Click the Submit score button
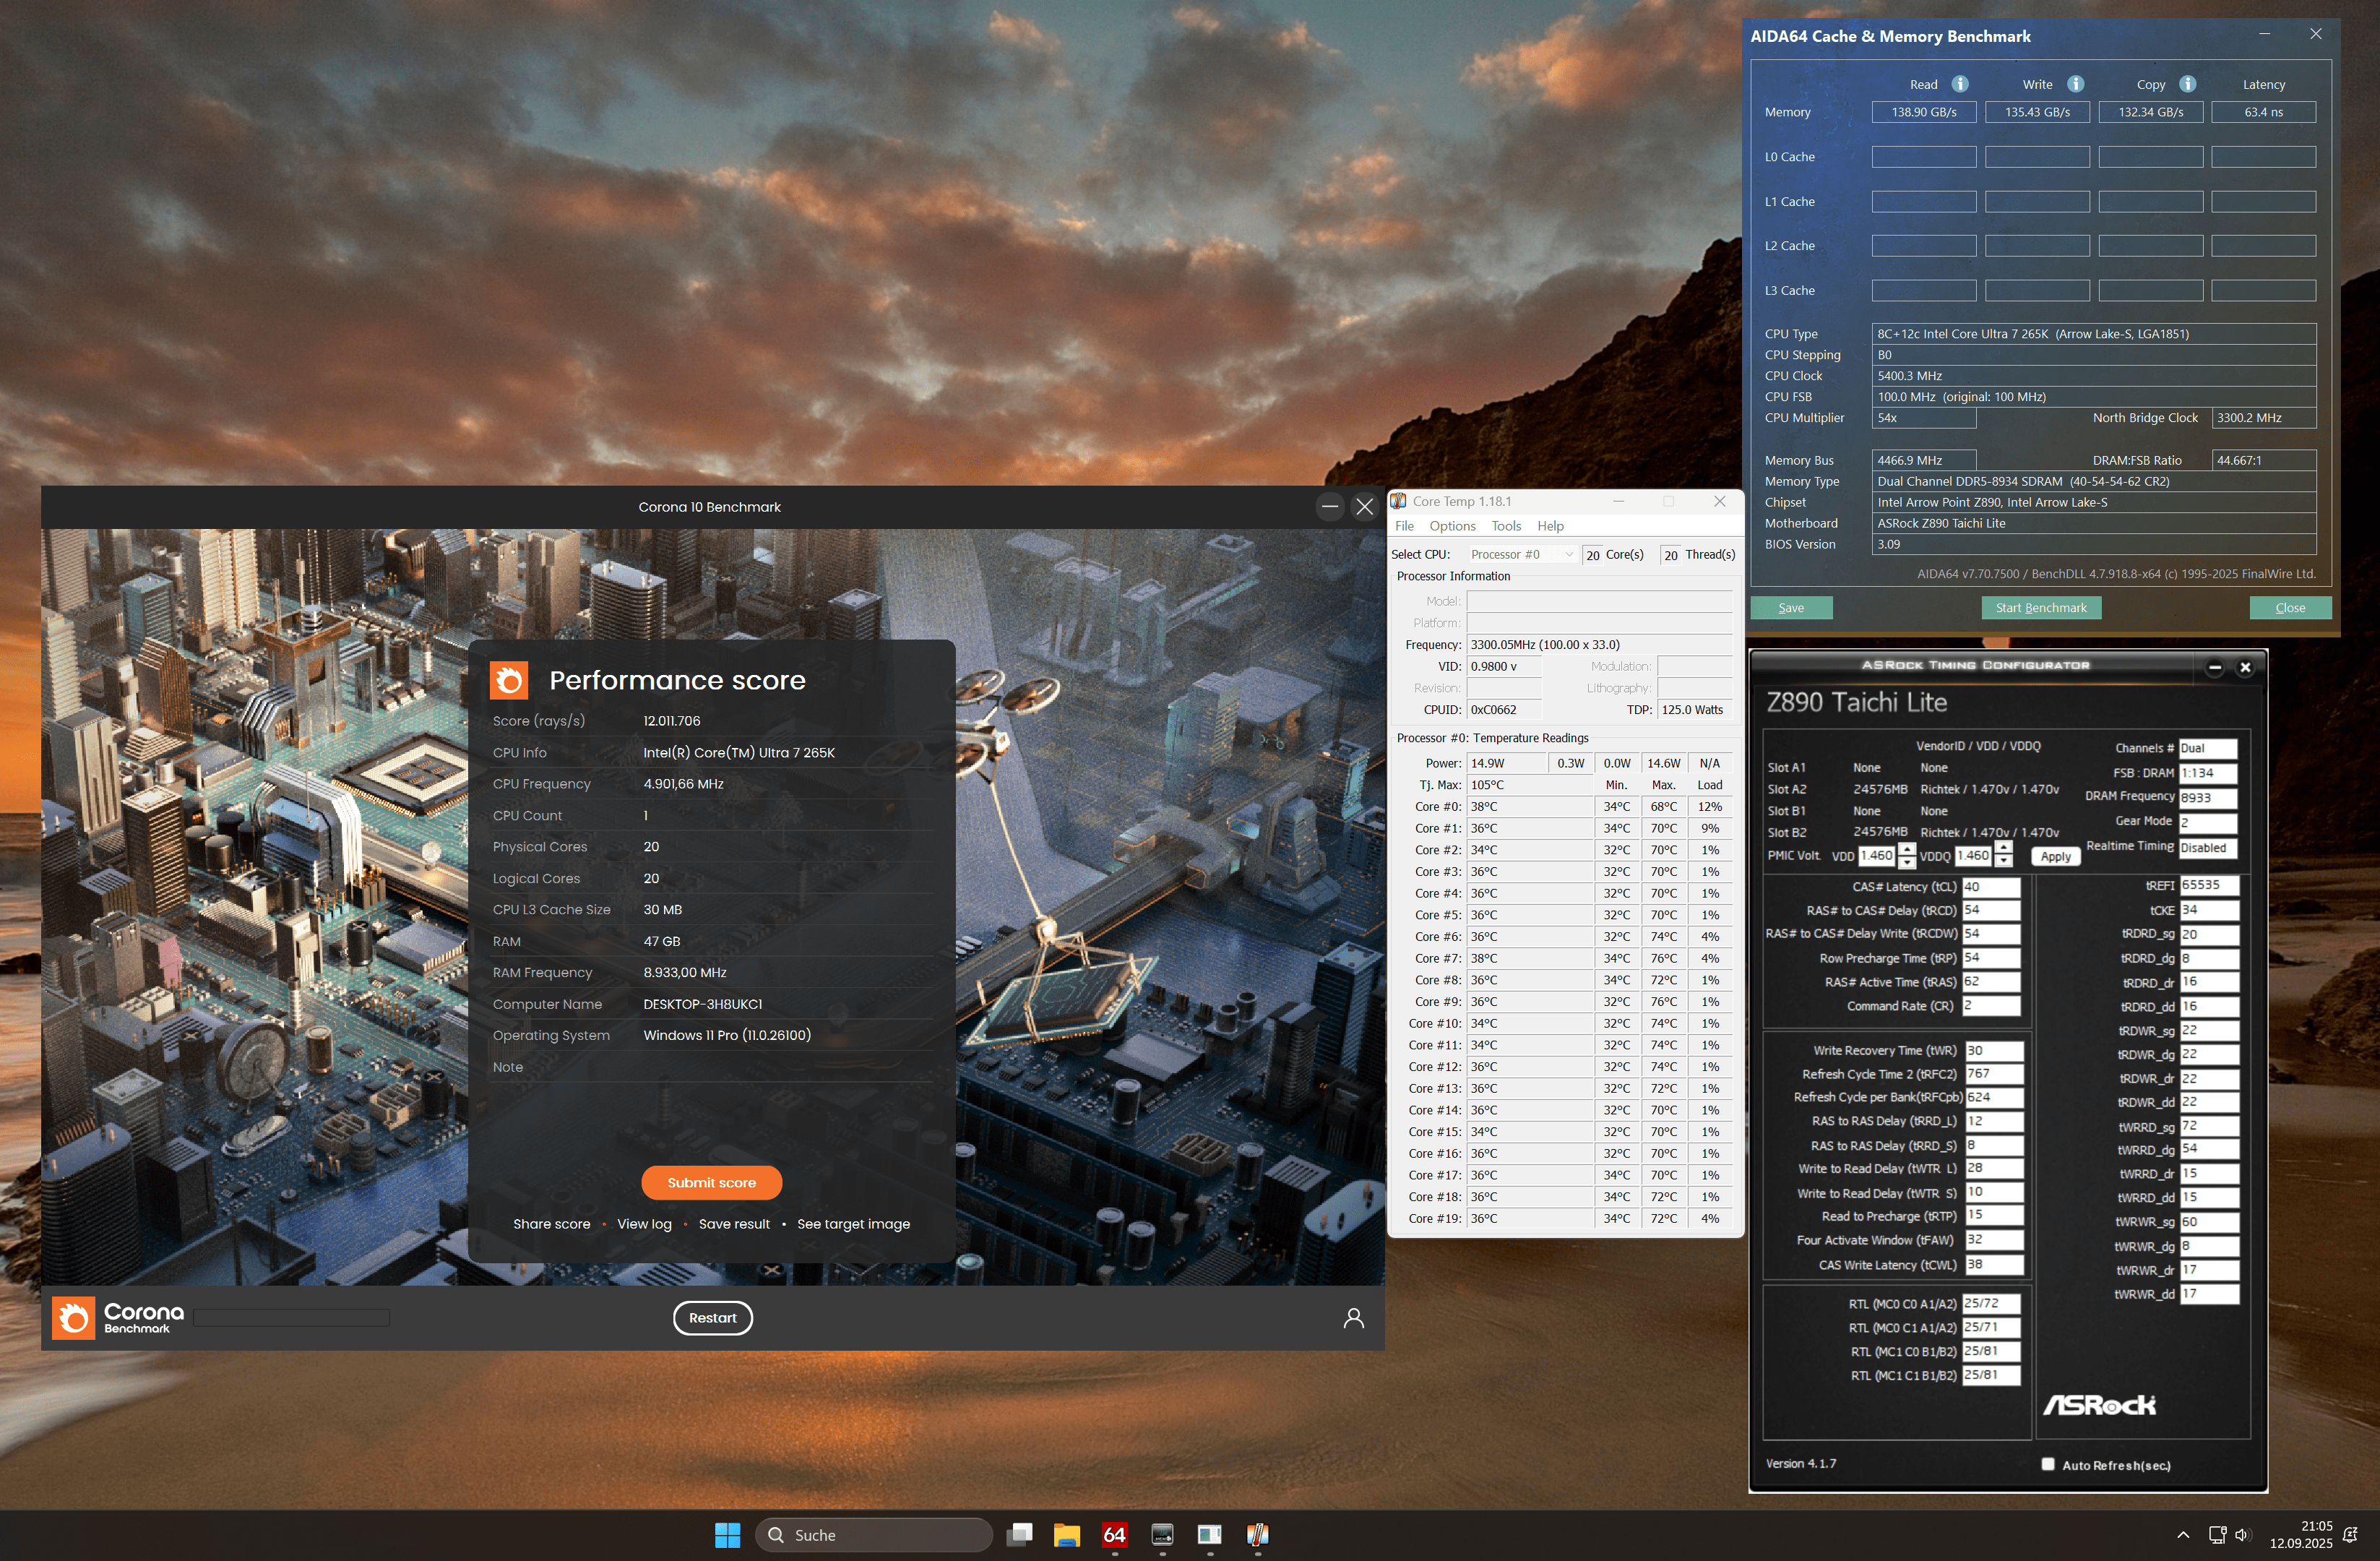The image size is (2380, 1561). tap(711, 1183)
